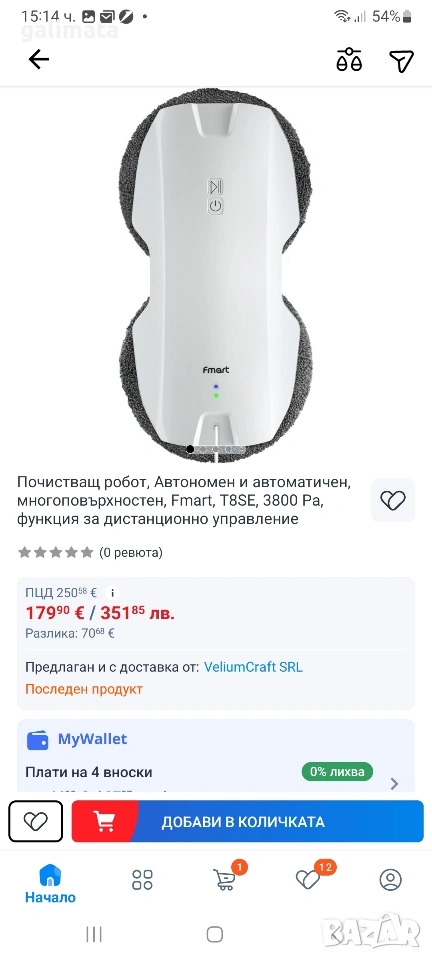Select the Начало home tab
This screenshot has width=432, height=960.
coord(50,884)
